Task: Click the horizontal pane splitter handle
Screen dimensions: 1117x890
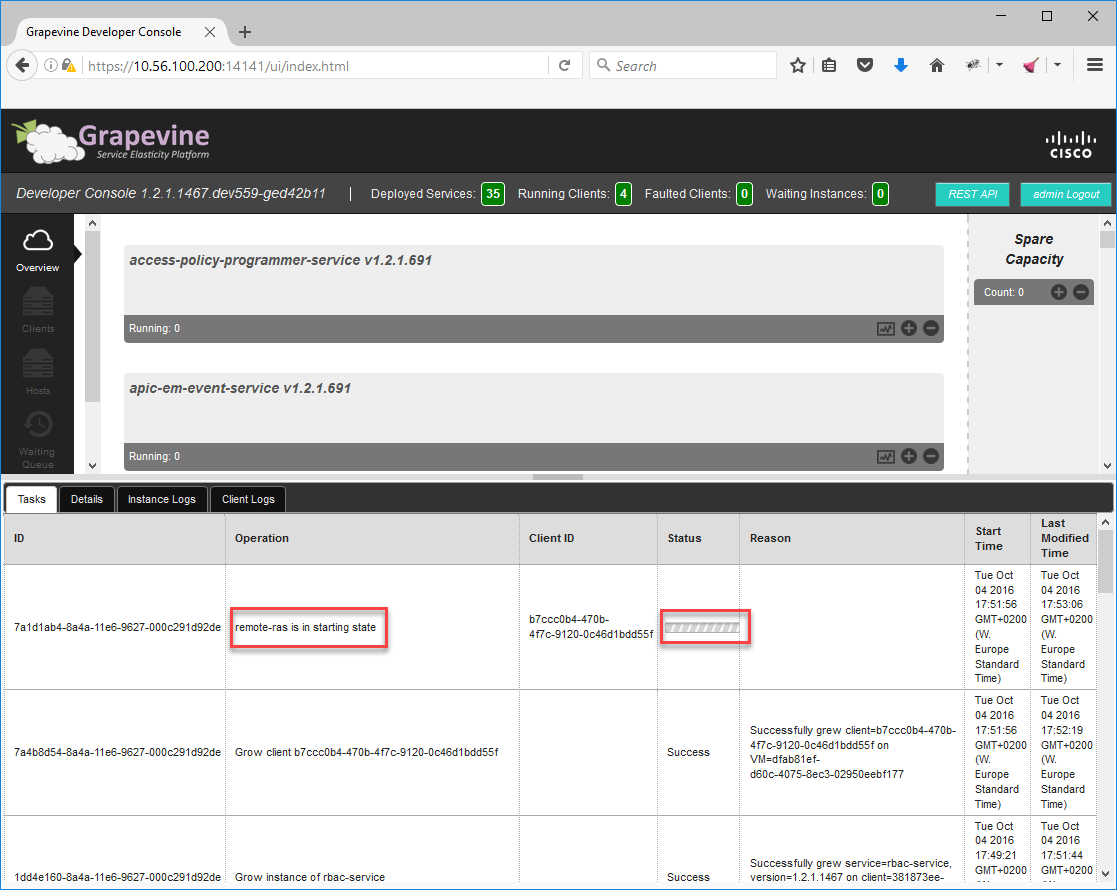Action: click(558, 477)
